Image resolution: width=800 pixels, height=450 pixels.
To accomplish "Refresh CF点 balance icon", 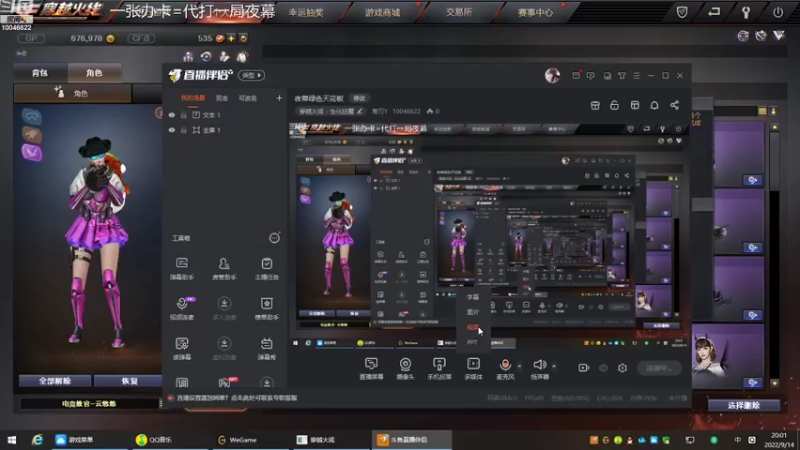I will (x=243, y=38).
